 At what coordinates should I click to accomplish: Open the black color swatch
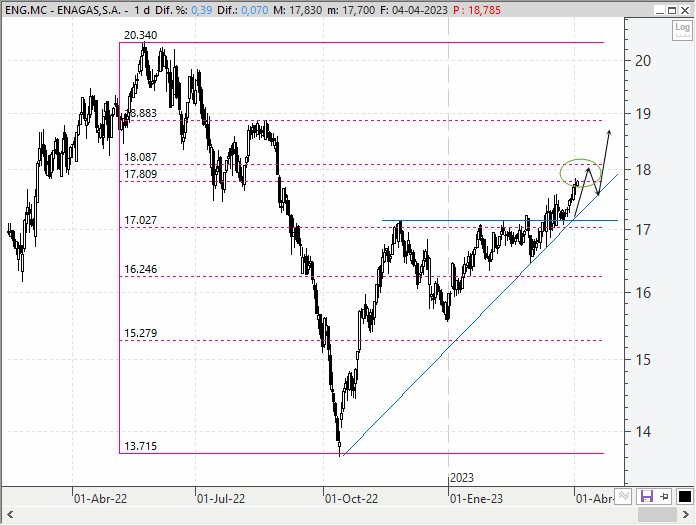tap(684, 496)
